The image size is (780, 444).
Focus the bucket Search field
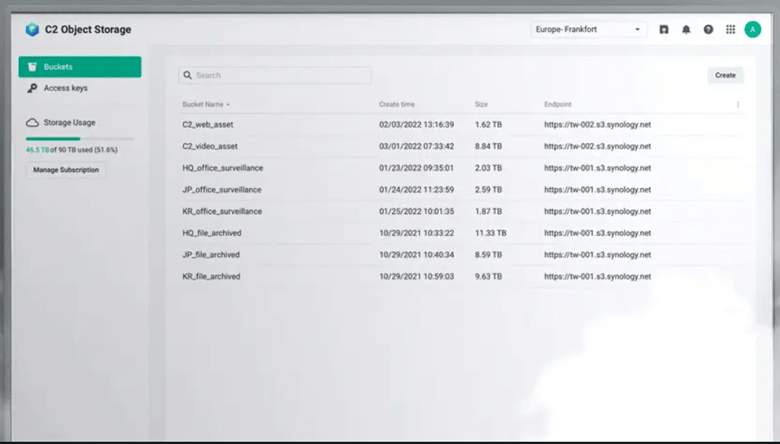(280, 75)
